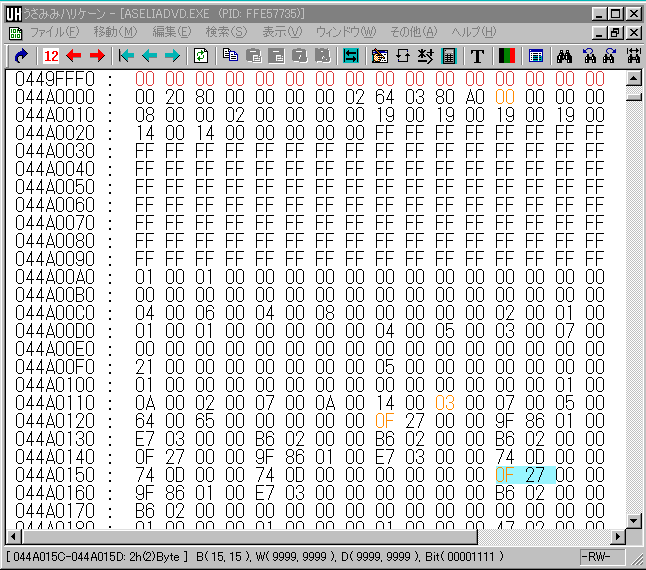
Task: Click the red right arrow toolbar icon
Action: pyautogui.click(x=97, y=56)
